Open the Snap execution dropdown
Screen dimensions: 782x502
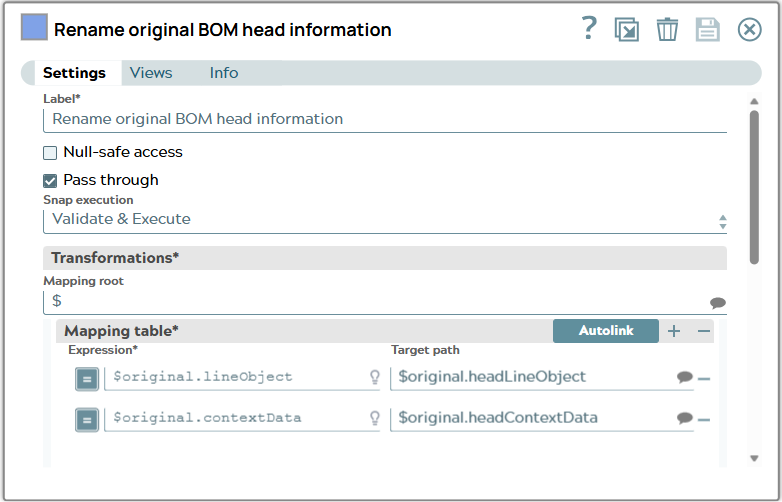[x=385, y=220]
